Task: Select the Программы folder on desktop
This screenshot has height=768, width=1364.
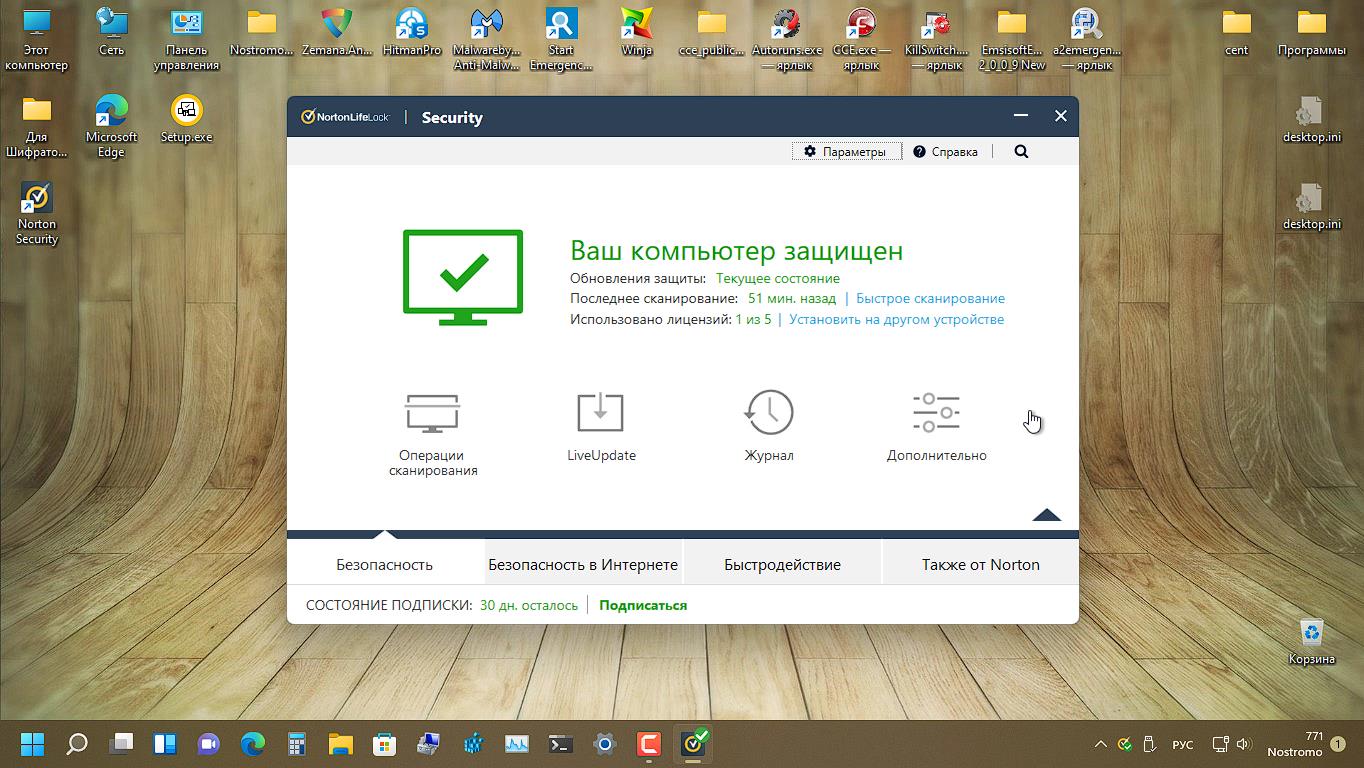Action: coord(1312,32)
